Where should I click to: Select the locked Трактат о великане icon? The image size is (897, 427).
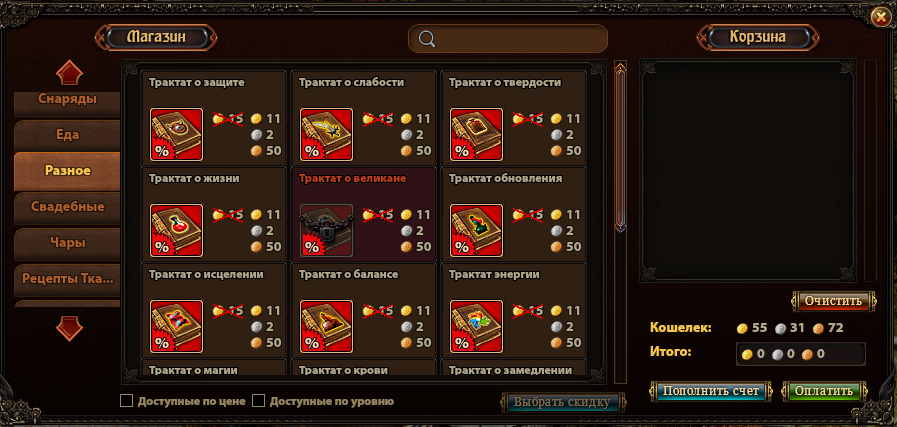pyautogui.click(x=326, y=230)
